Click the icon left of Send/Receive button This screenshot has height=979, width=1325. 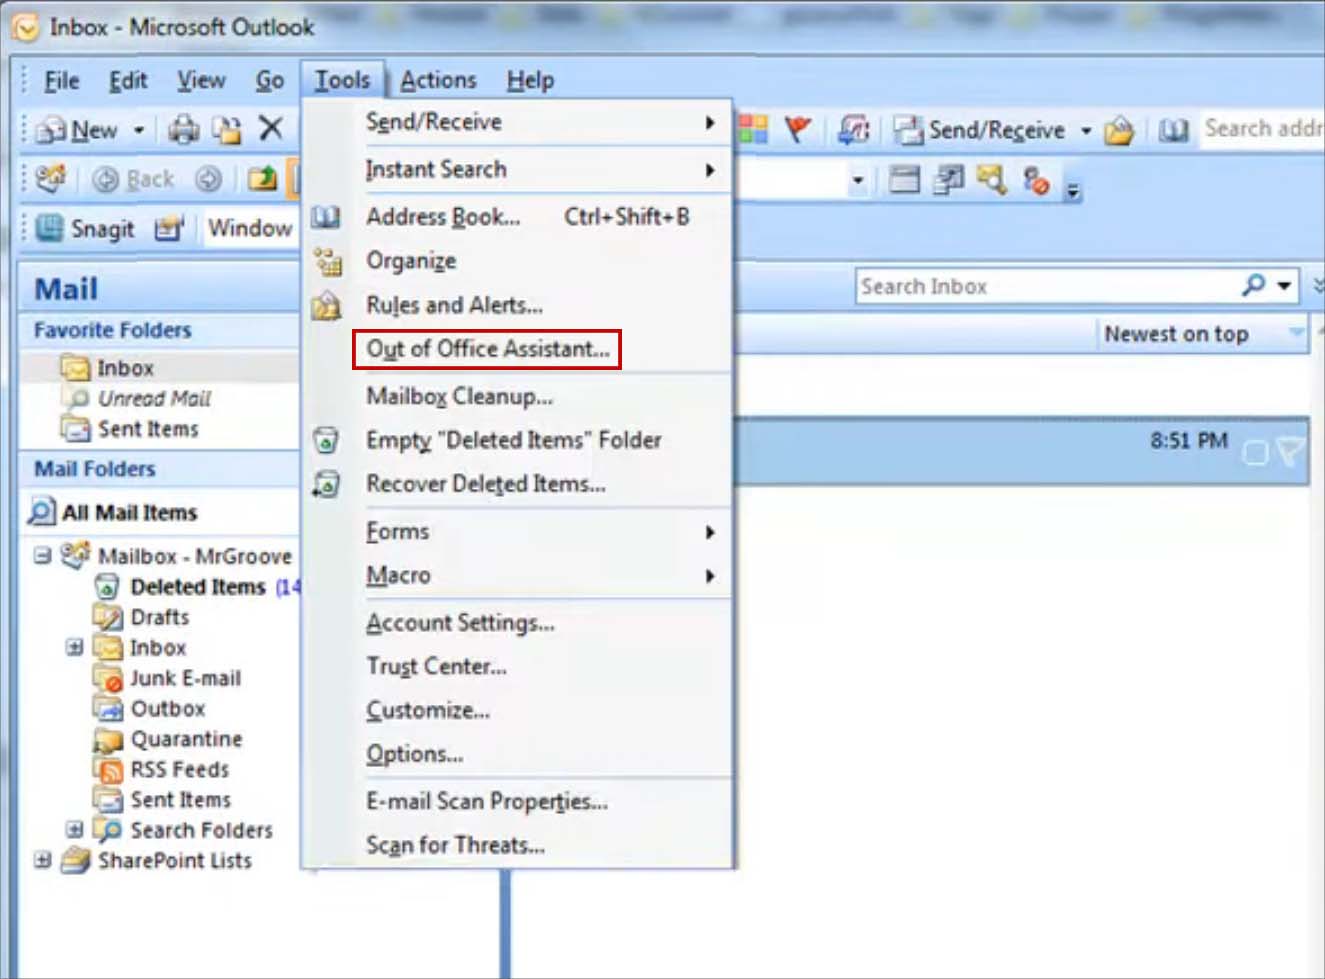point(853,129)
